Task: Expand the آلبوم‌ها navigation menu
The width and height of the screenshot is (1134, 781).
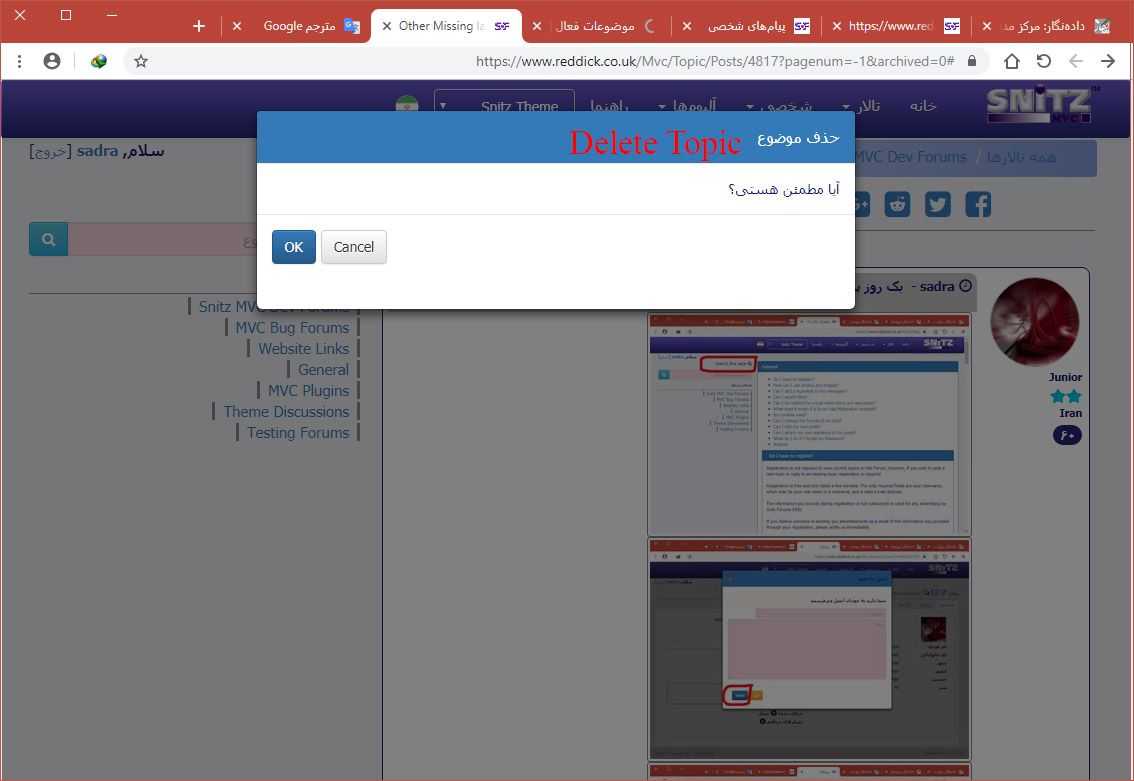Action: point(689,106)
